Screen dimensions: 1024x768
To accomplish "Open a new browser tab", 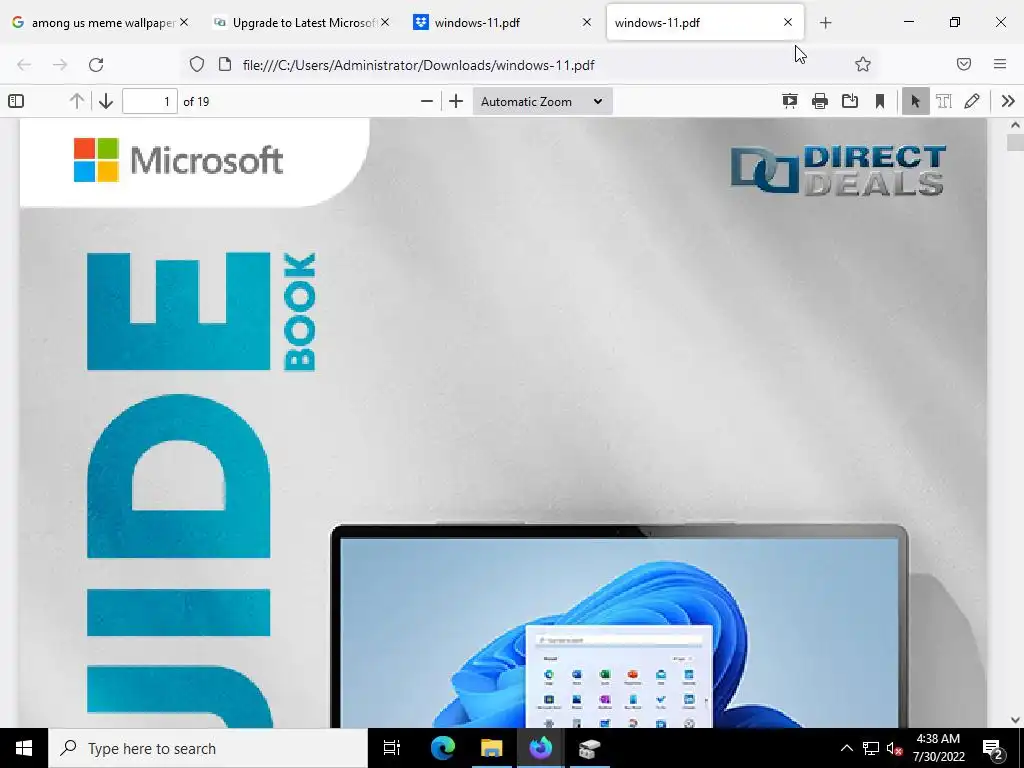I will [x=825, y=23].
